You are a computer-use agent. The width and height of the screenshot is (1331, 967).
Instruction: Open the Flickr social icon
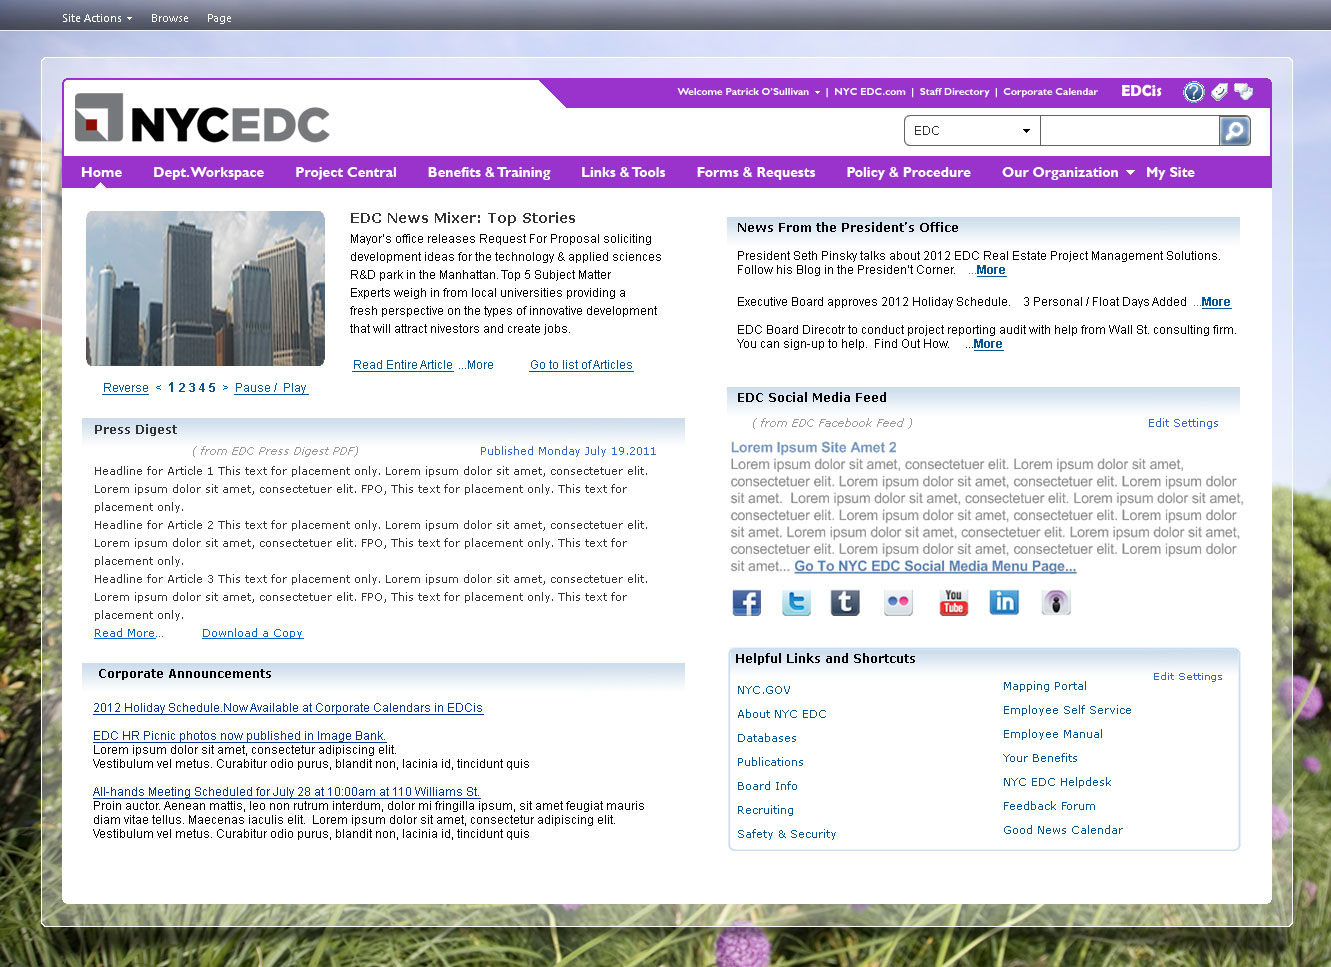pos(898,602)
